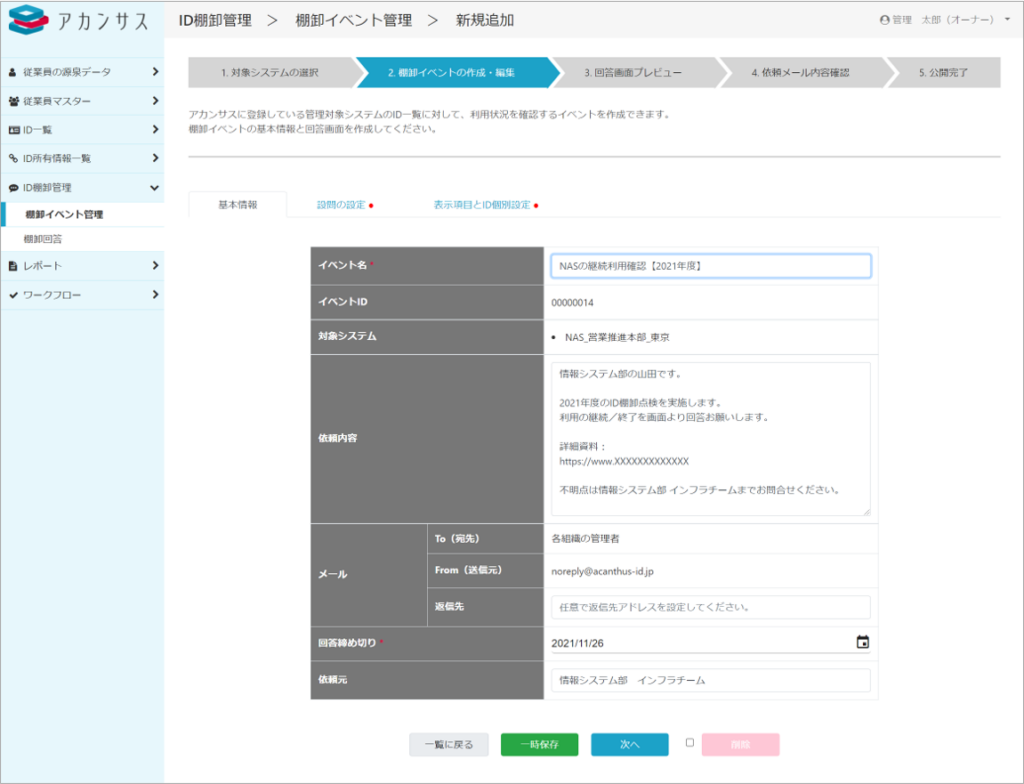Click the 返信先 address input field
1024x784 pixels.
pyautogui.click(x=710, y=607)
